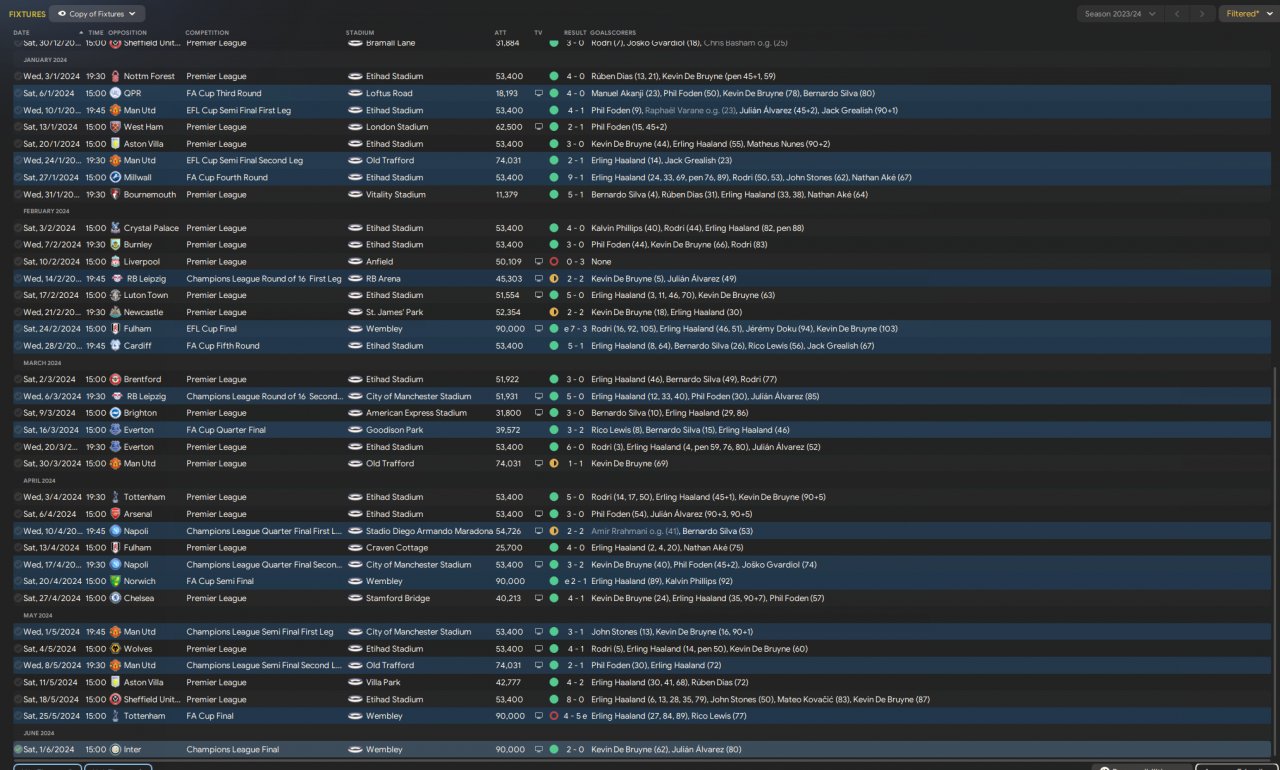The height and width of the screenshot is (770, 1280).
Task: Click the Newcastle club badge
Action: point(115,312)
